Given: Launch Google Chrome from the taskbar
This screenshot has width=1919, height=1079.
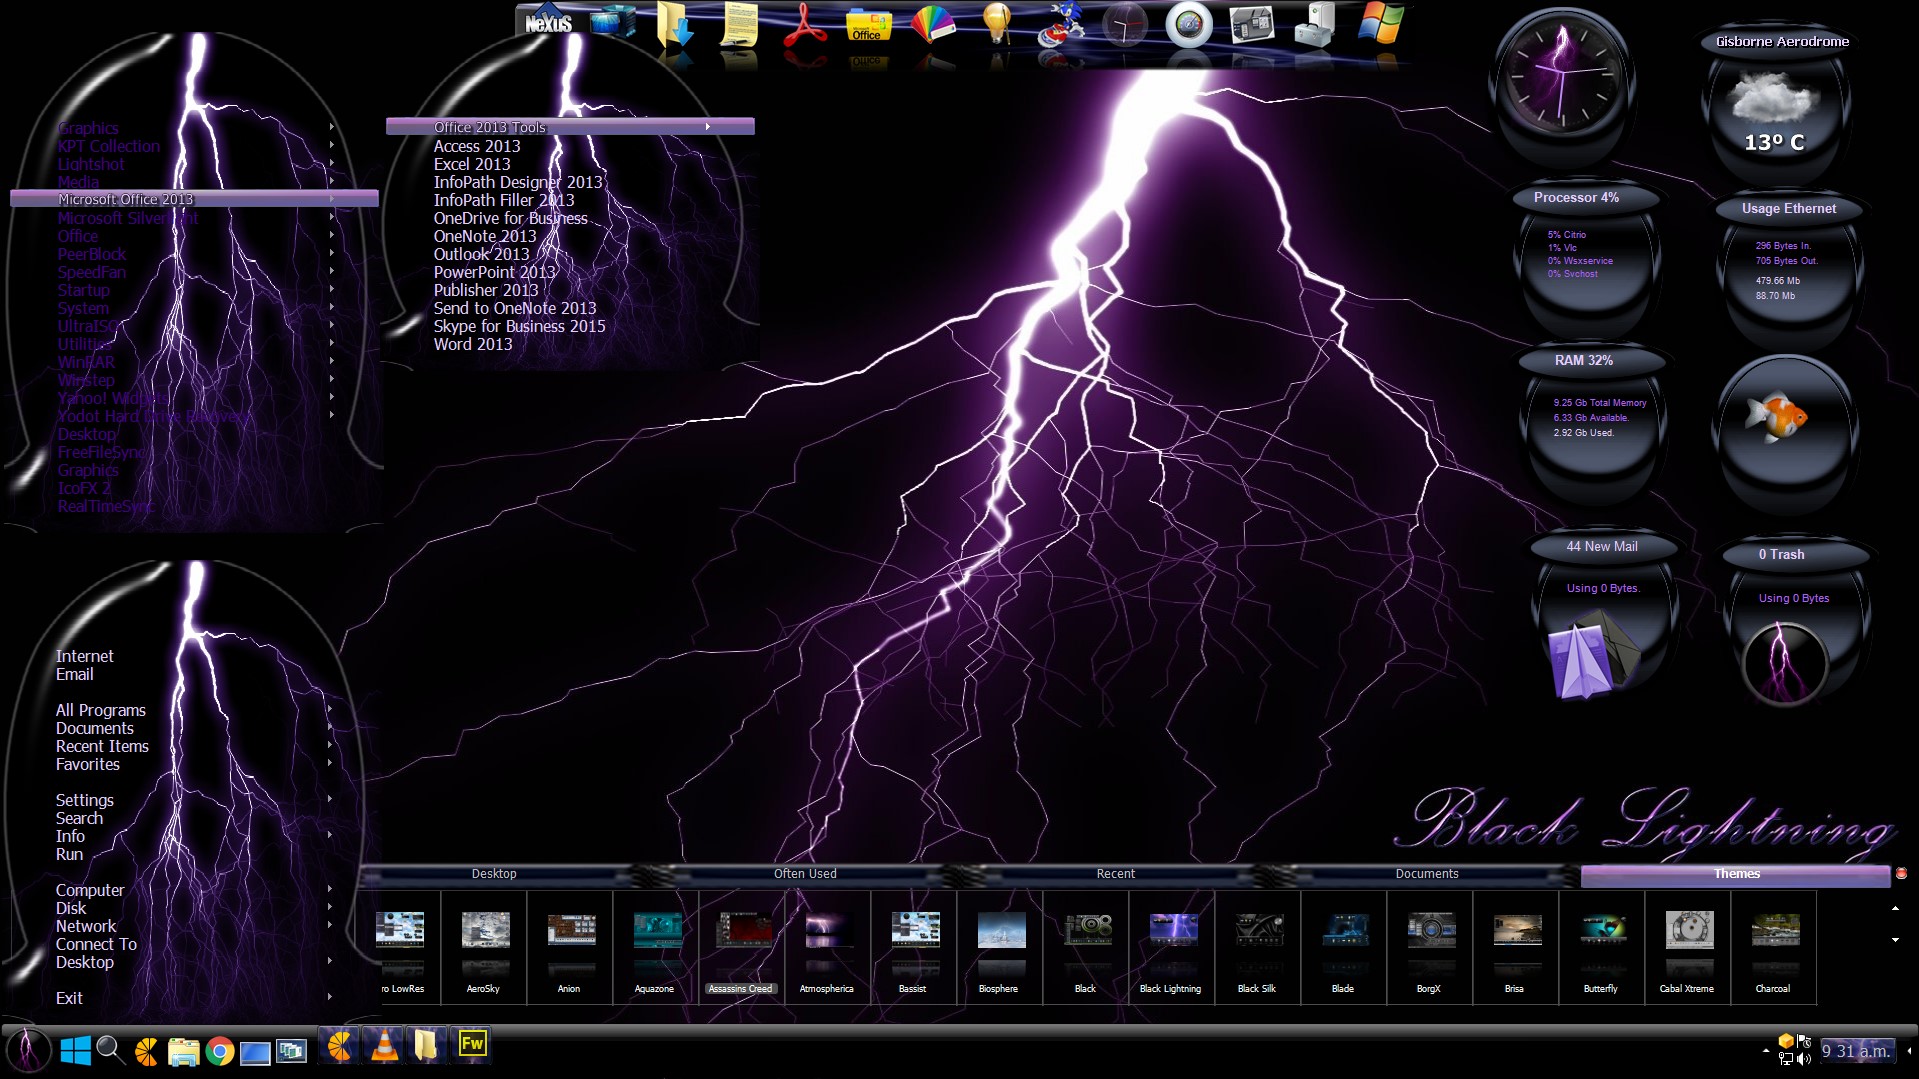Looking at the screenshot, I should pyautogui.click(x=220, y=1051).
